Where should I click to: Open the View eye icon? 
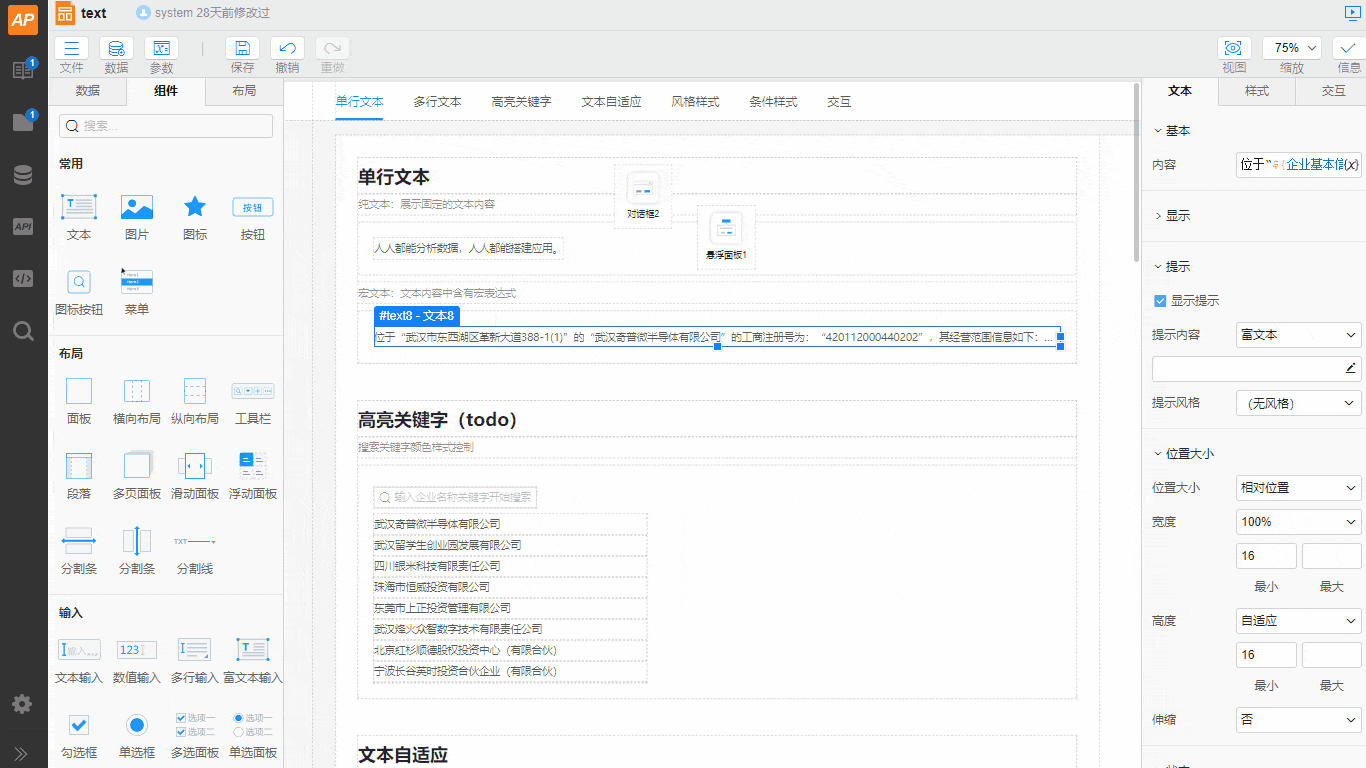pos(1234,48)
